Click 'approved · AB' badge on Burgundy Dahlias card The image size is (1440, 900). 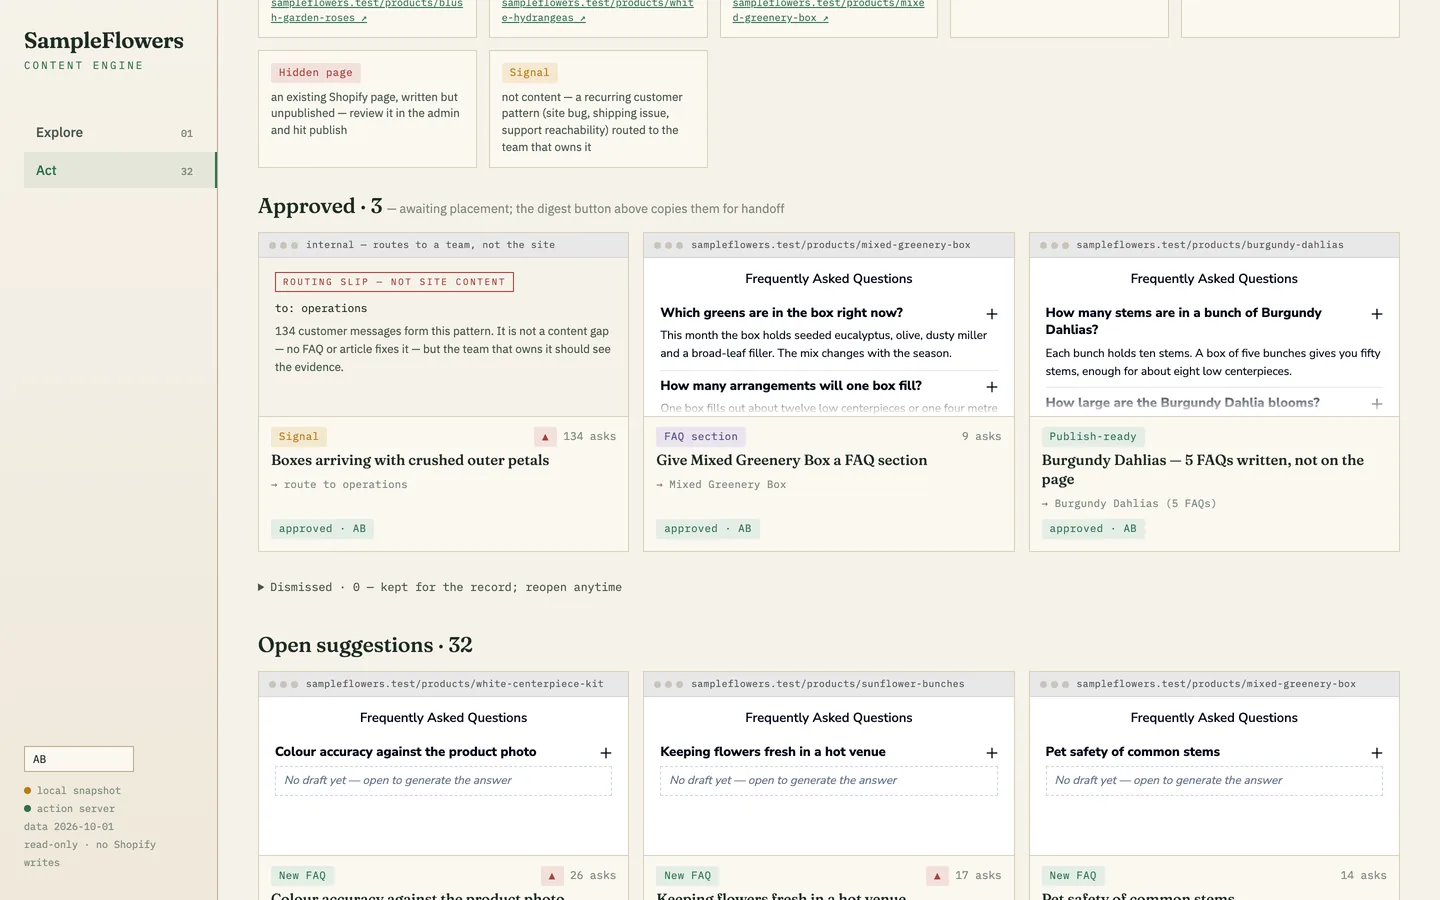1093,529
